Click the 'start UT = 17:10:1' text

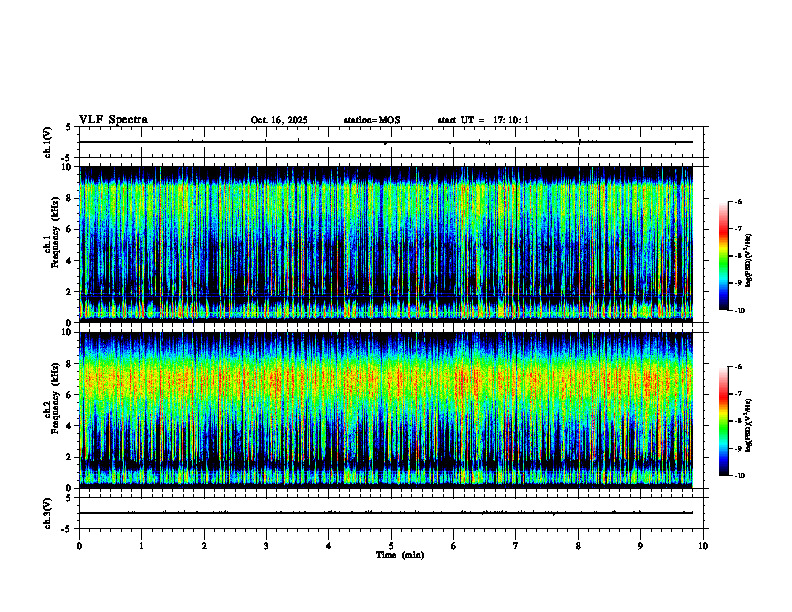pos(483,120)
